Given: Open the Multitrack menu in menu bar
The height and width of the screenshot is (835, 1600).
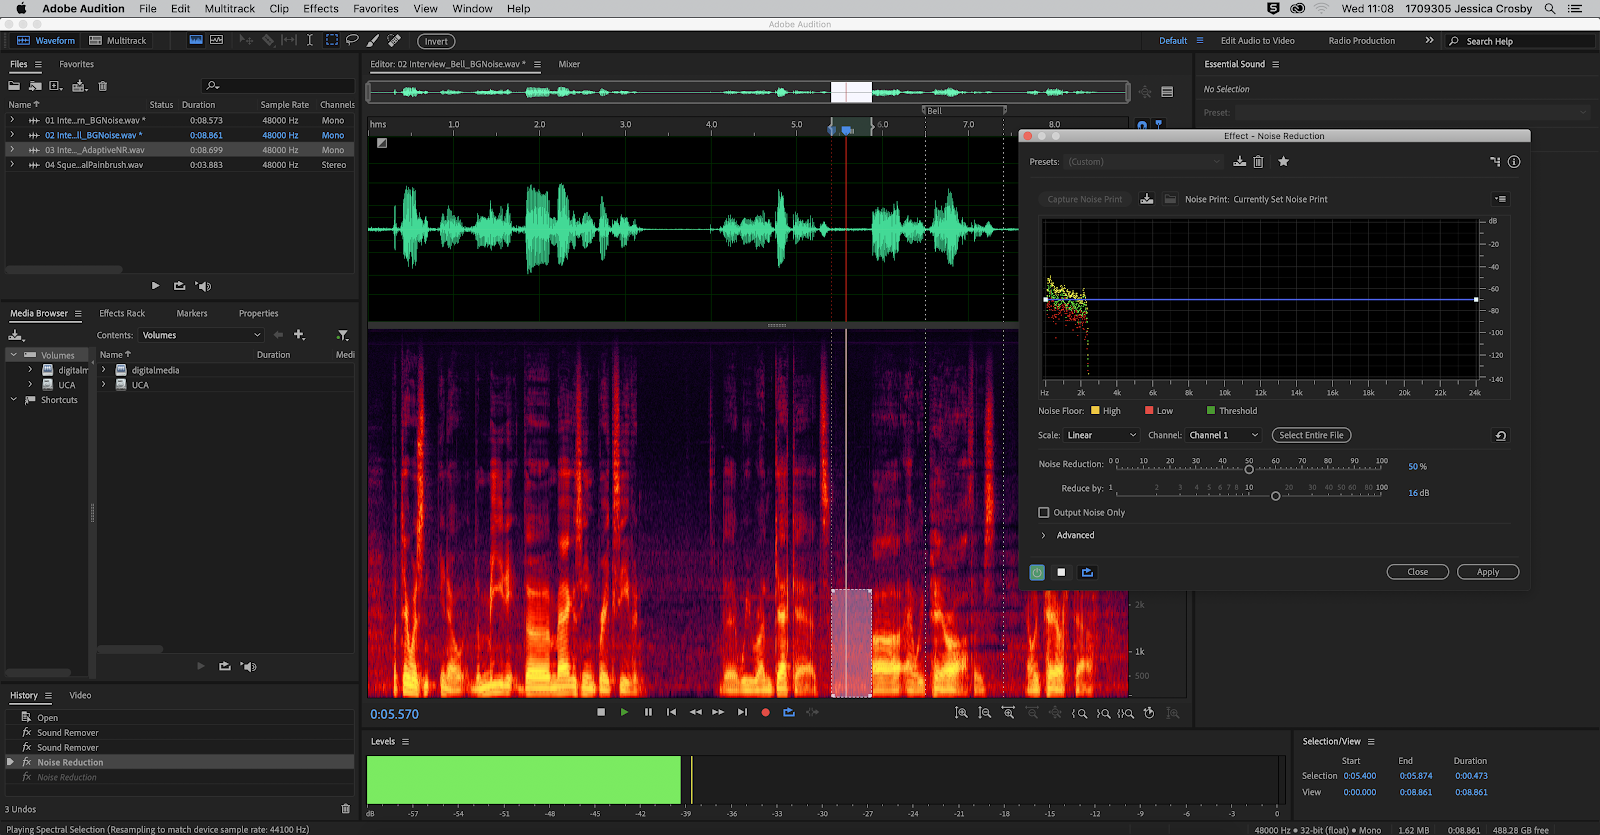Looking at the screenshot, I should click(230, 8).
